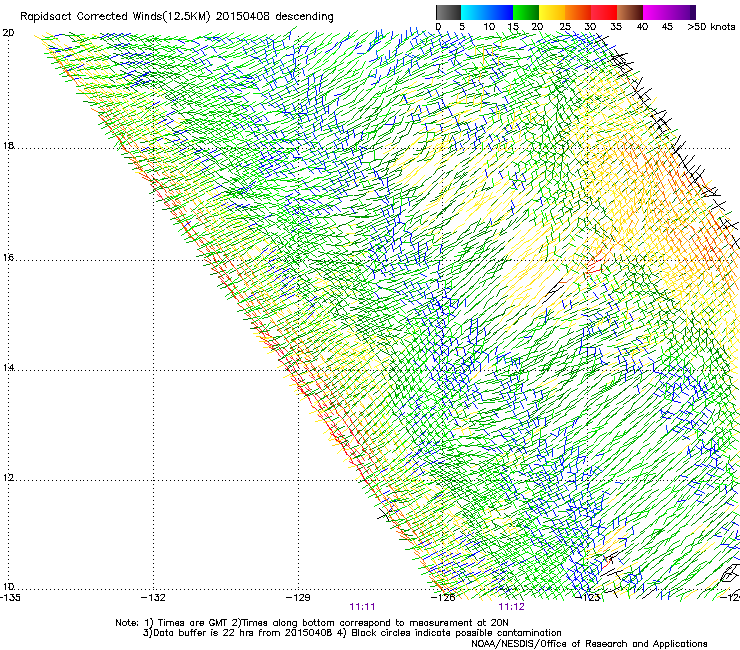Viewport: 740px width, 650px height.
Task: Click the '35' legend scale label
Action: click(x=616, y=27)
